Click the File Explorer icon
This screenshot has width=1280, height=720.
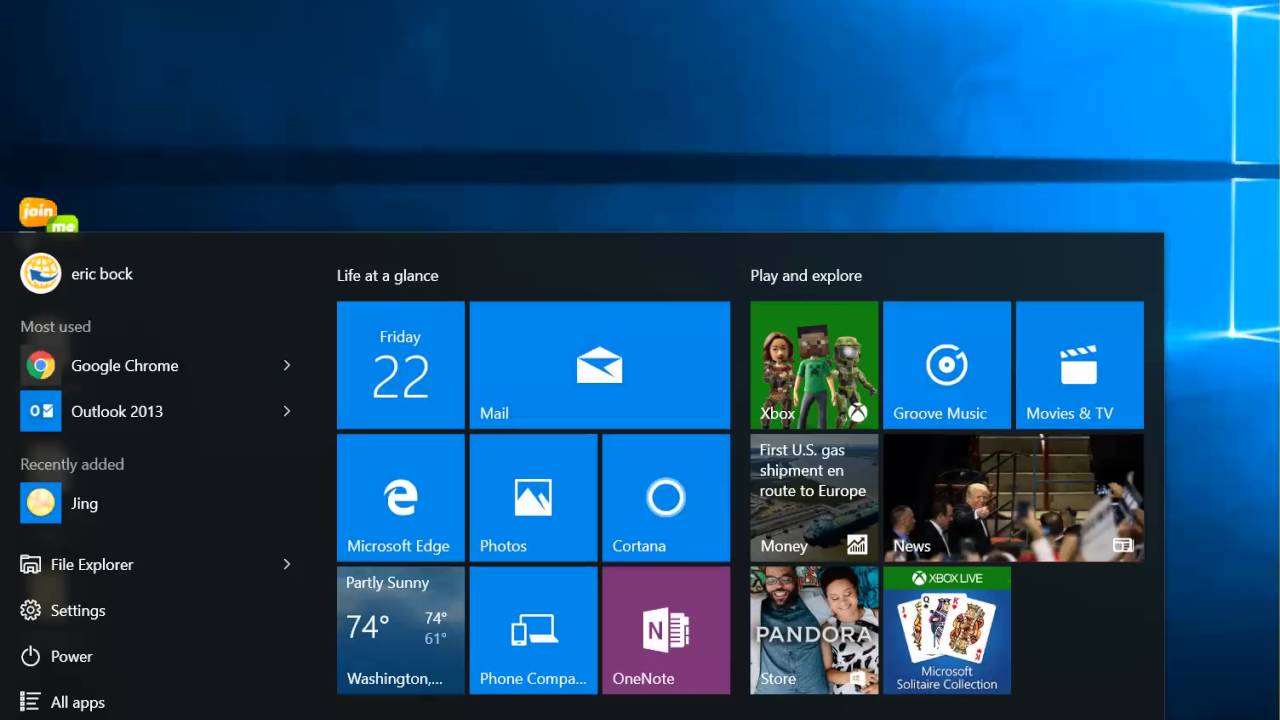click(x=31, y=564)
